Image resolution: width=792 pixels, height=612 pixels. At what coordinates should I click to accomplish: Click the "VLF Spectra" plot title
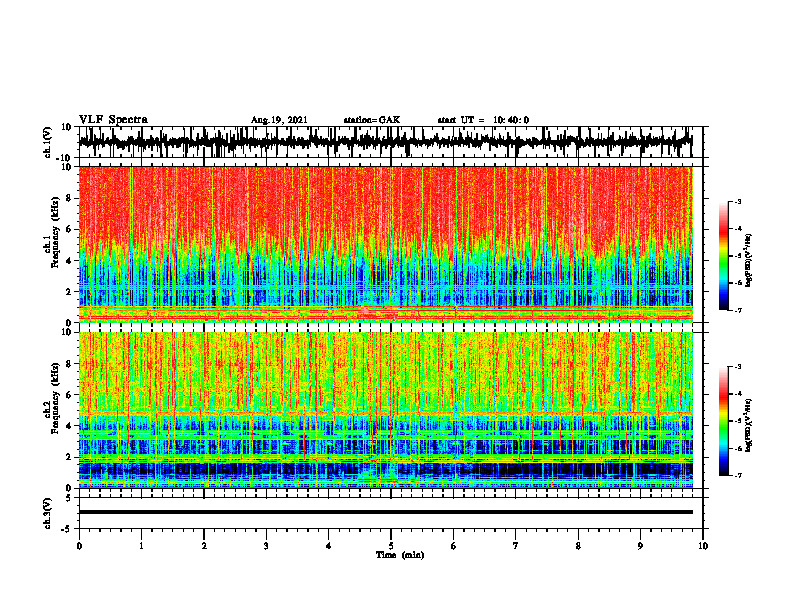tap(113, 120)
